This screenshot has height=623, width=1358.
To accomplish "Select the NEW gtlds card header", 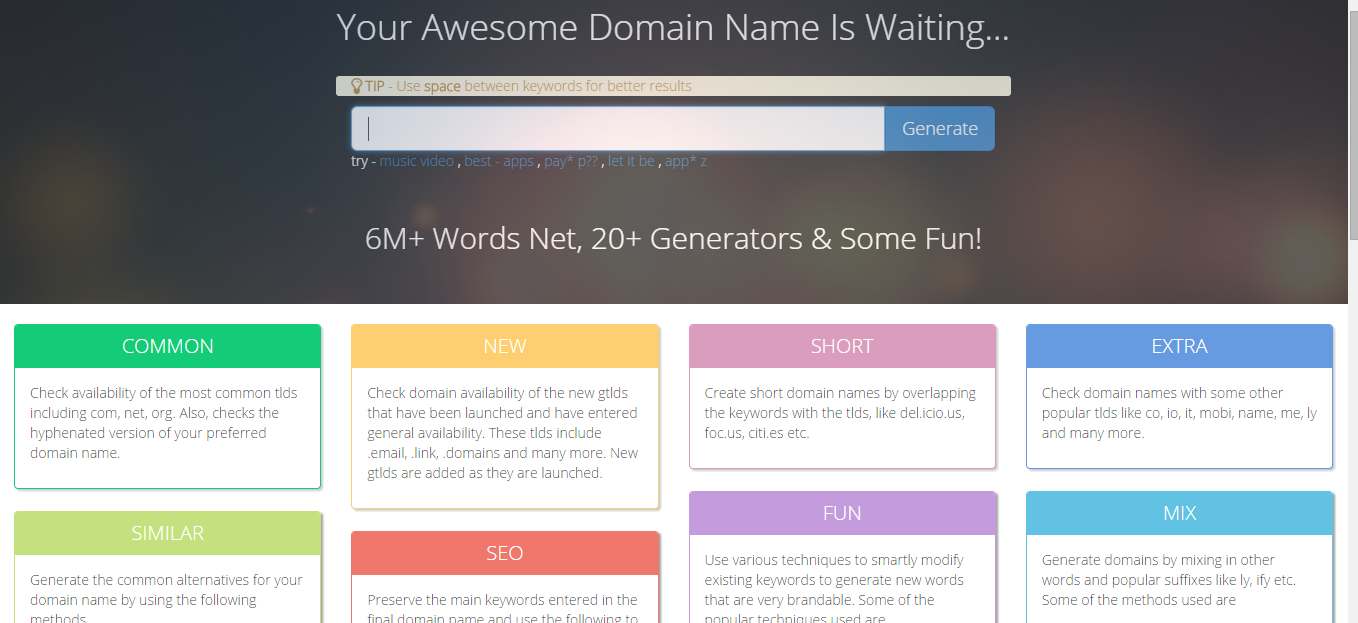I will coord(505,346).
